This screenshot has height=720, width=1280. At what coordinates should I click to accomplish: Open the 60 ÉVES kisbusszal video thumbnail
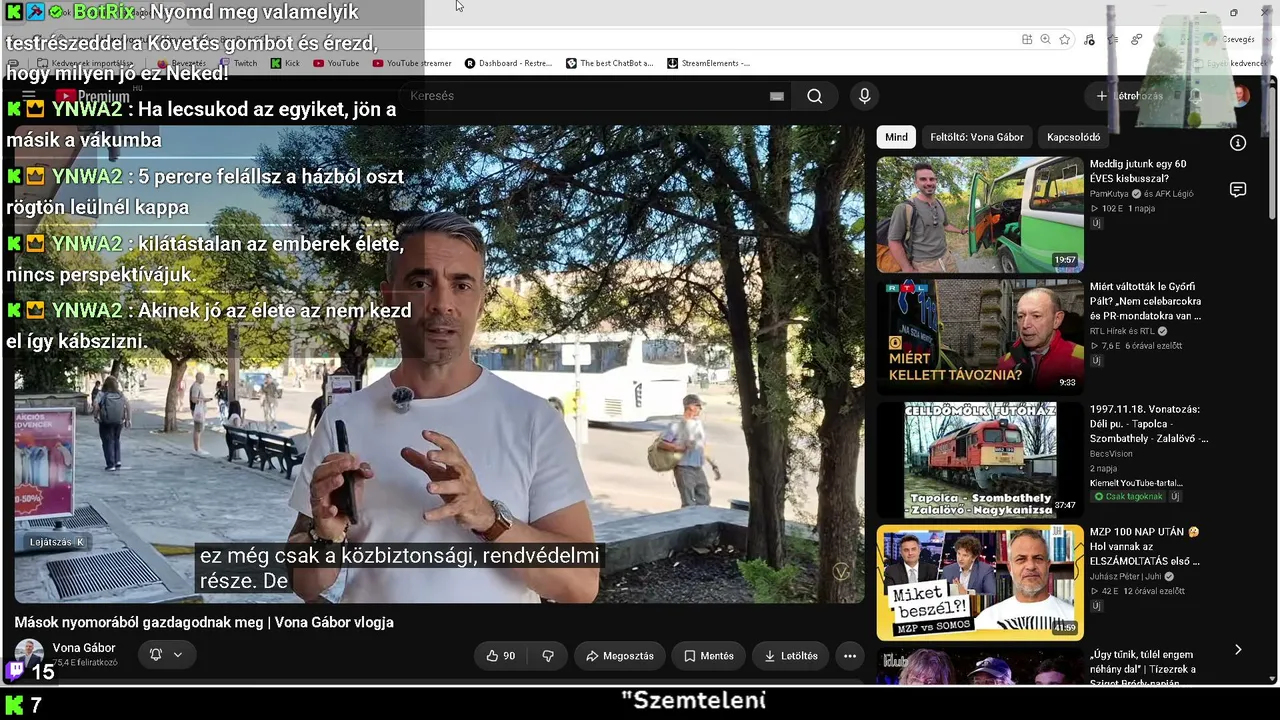[x=980, y=214]
